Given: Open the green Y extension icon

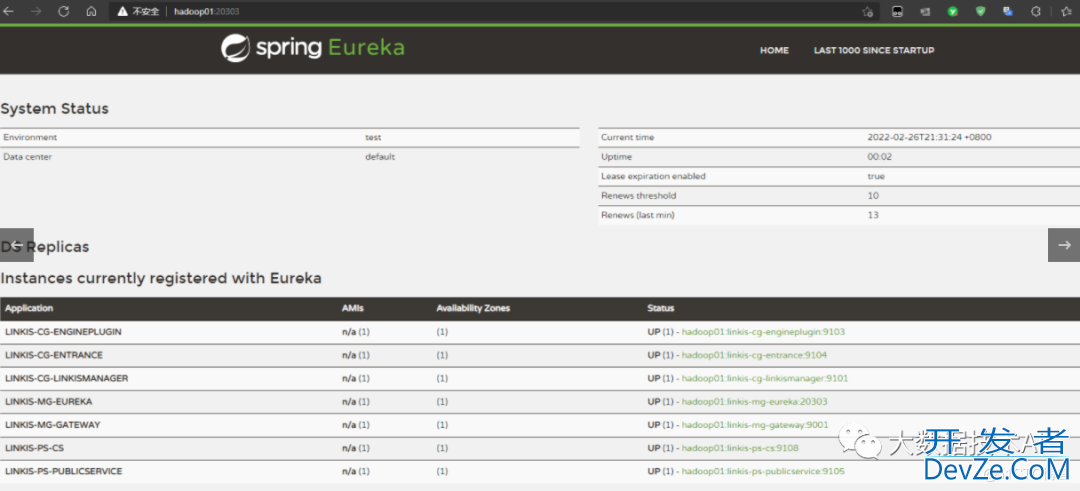Looking at the screenshot, I should click(x=953, y=12).
